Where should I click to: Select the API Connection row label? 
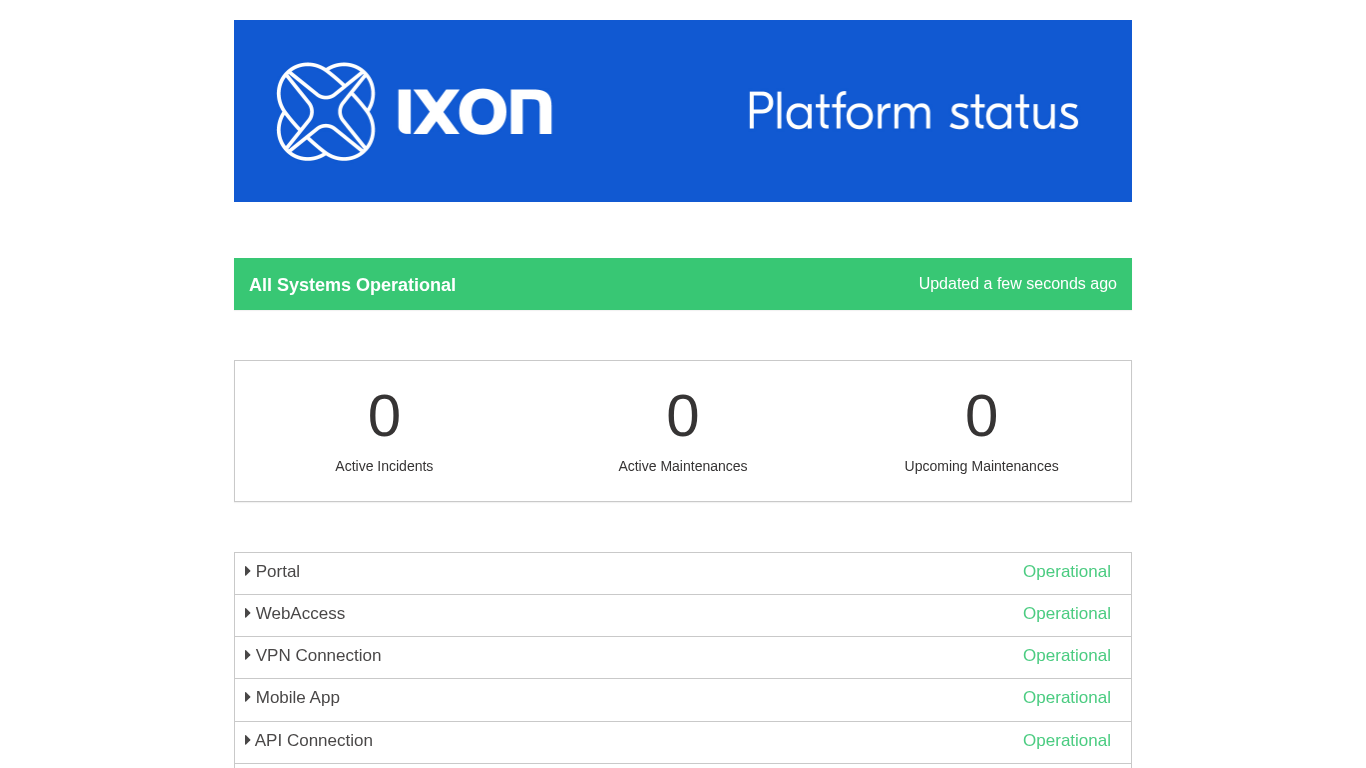pos(314,741)
